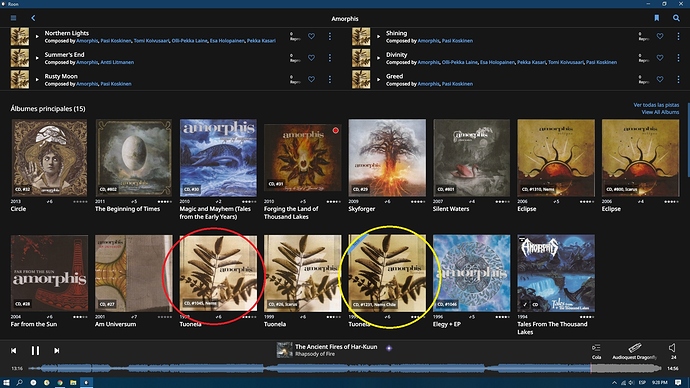Open the Am Universum album cover
The image size is (690, 388).
tap(134, 273)
